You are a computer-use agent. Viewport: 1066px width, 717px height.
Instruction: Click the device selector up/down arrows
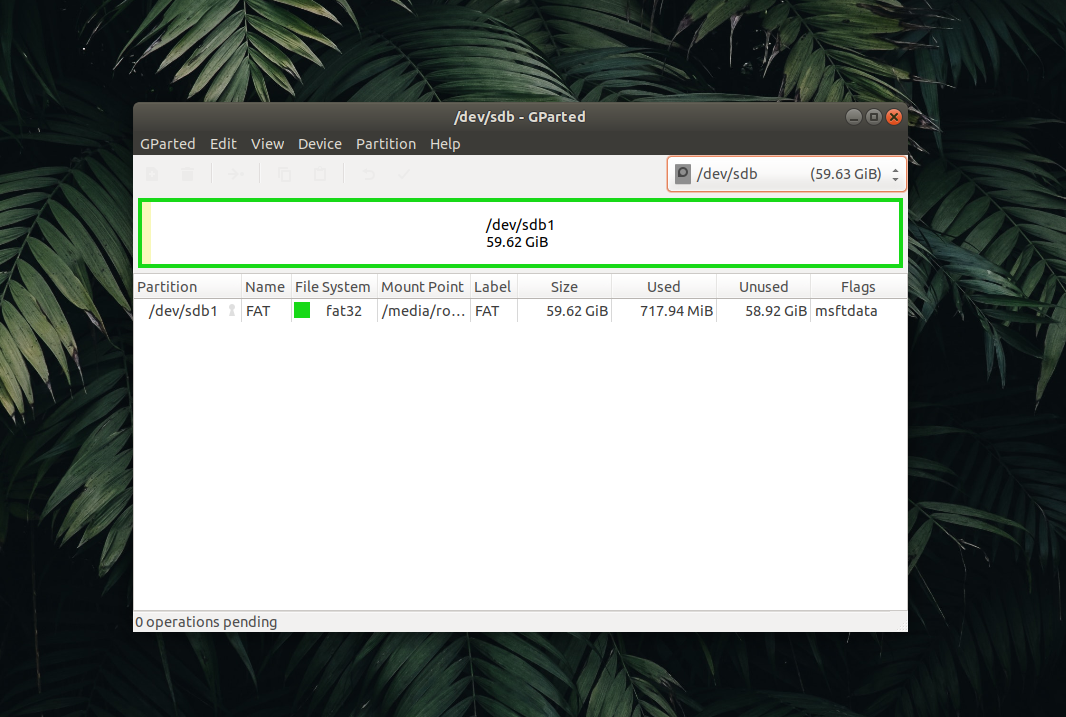(x=895, y=174)
